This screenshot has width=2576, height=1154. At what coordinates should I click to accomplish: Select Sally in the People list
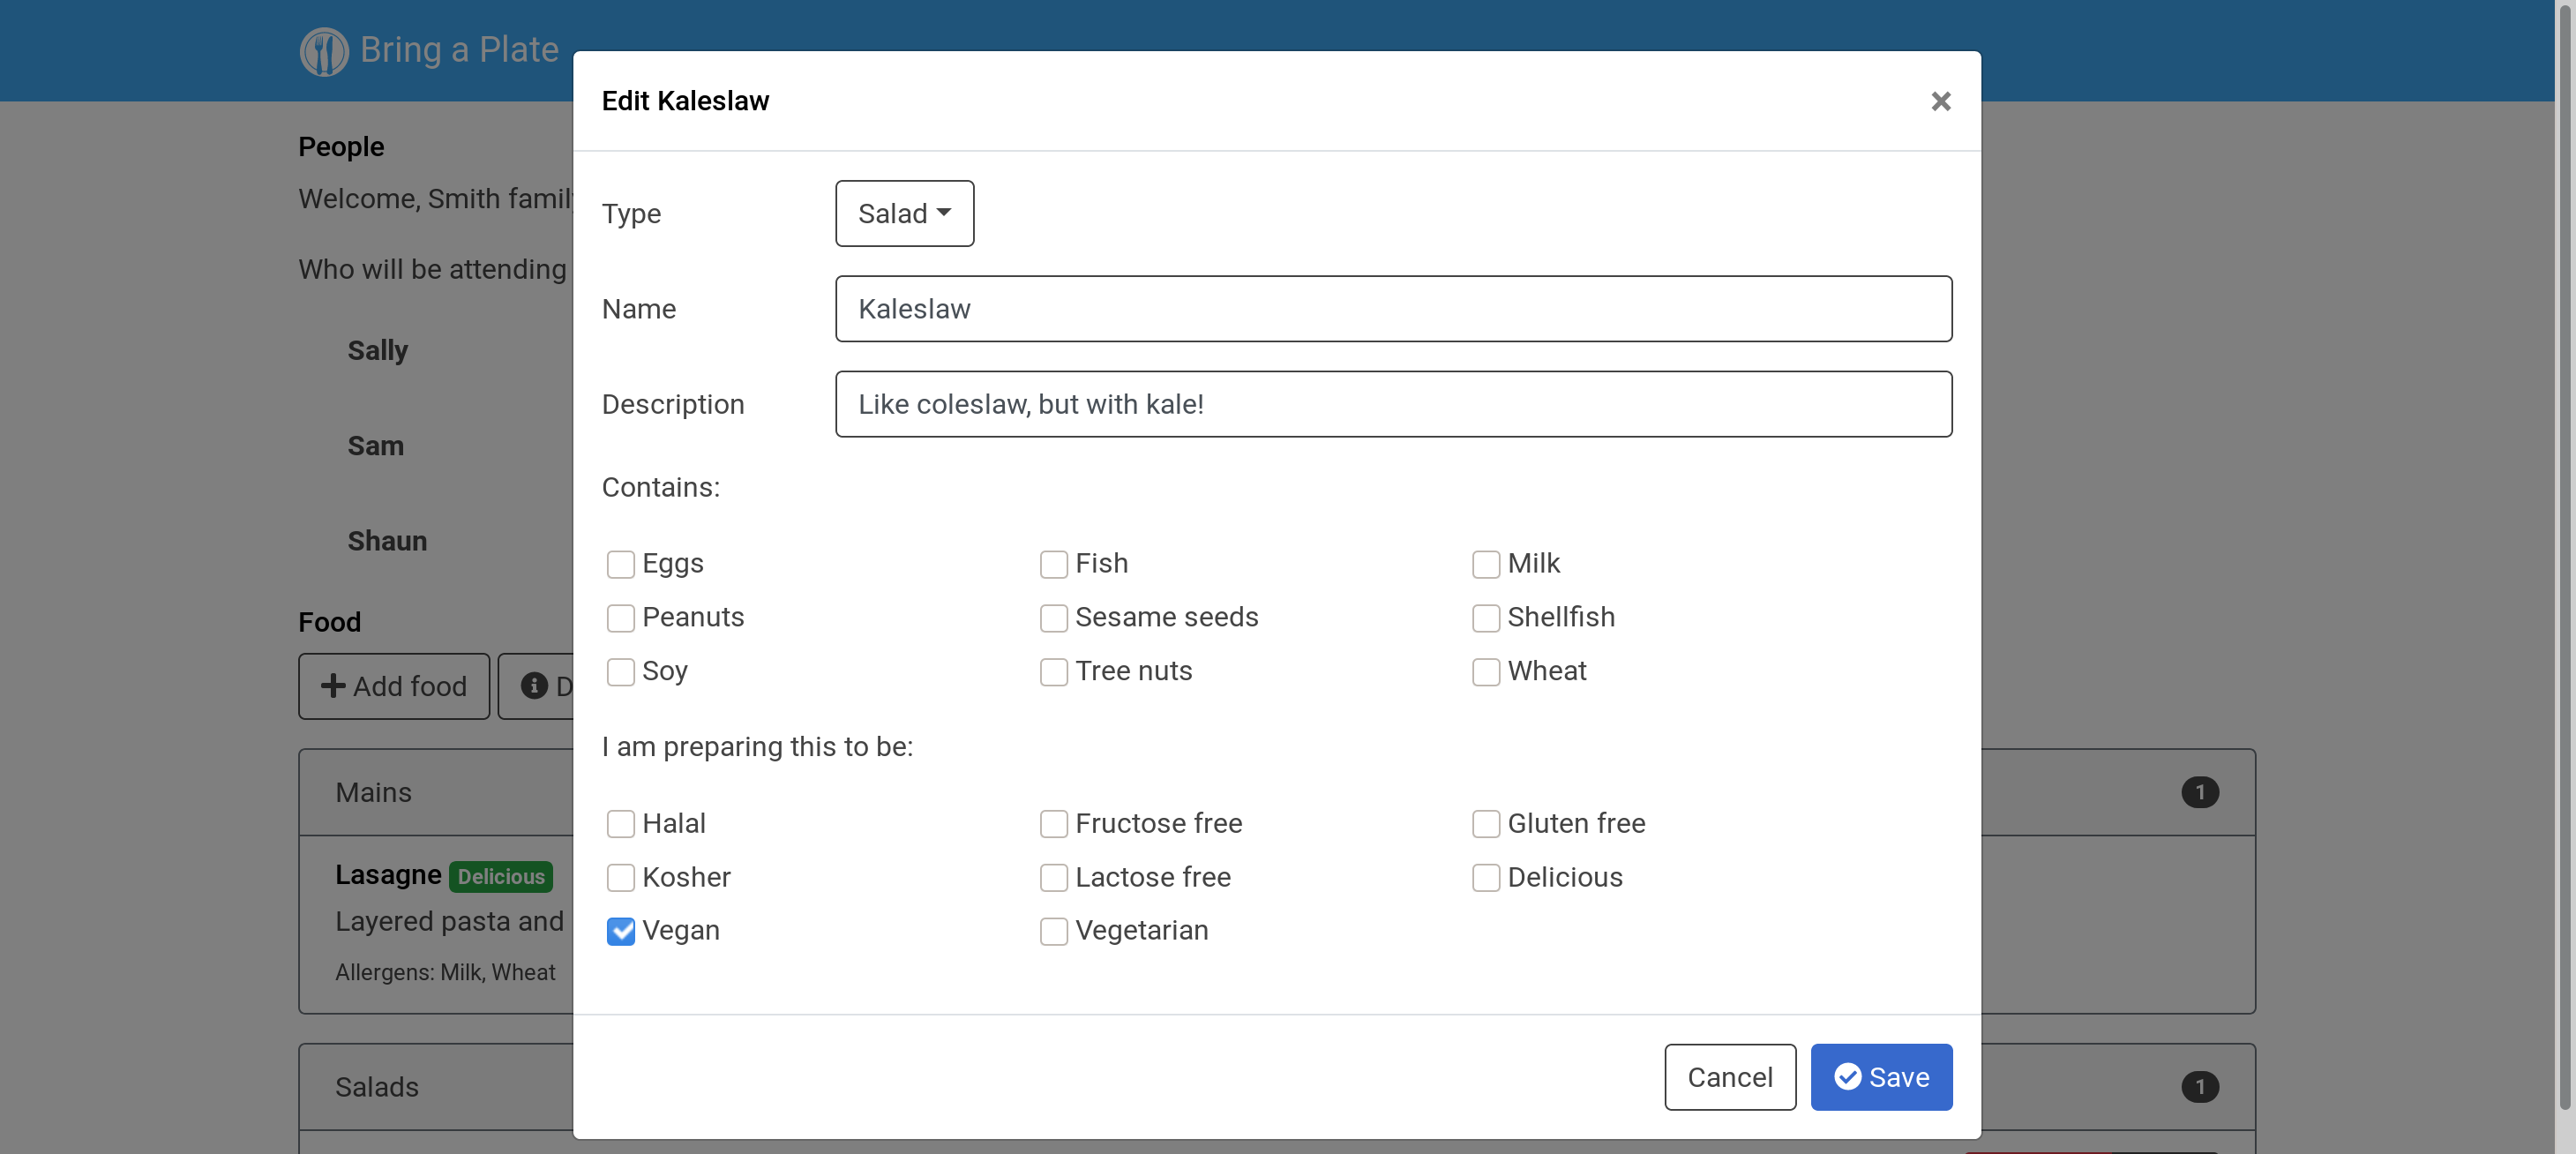377,351
